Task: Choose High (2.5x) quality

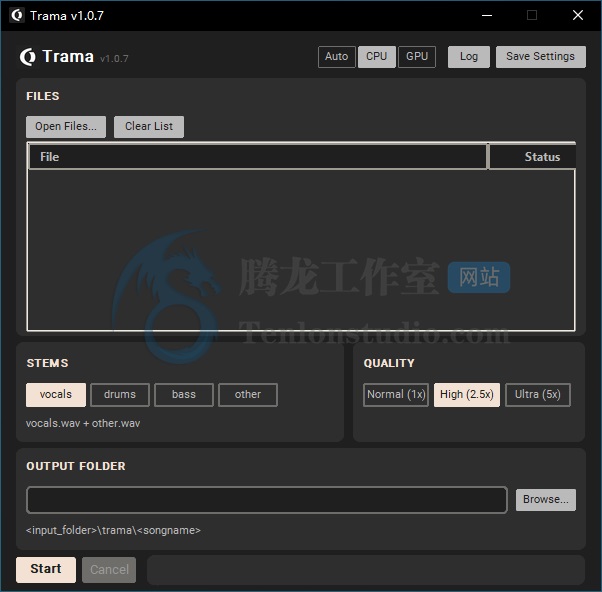Action: [x=467, y=395]
